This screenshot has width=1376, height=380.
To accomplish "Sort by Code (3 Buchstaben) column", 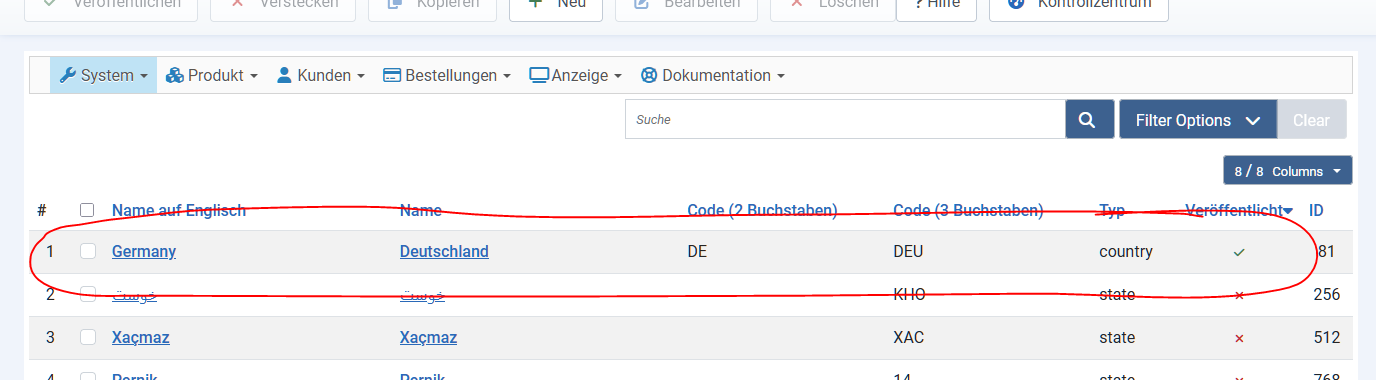I will [968, 210].
